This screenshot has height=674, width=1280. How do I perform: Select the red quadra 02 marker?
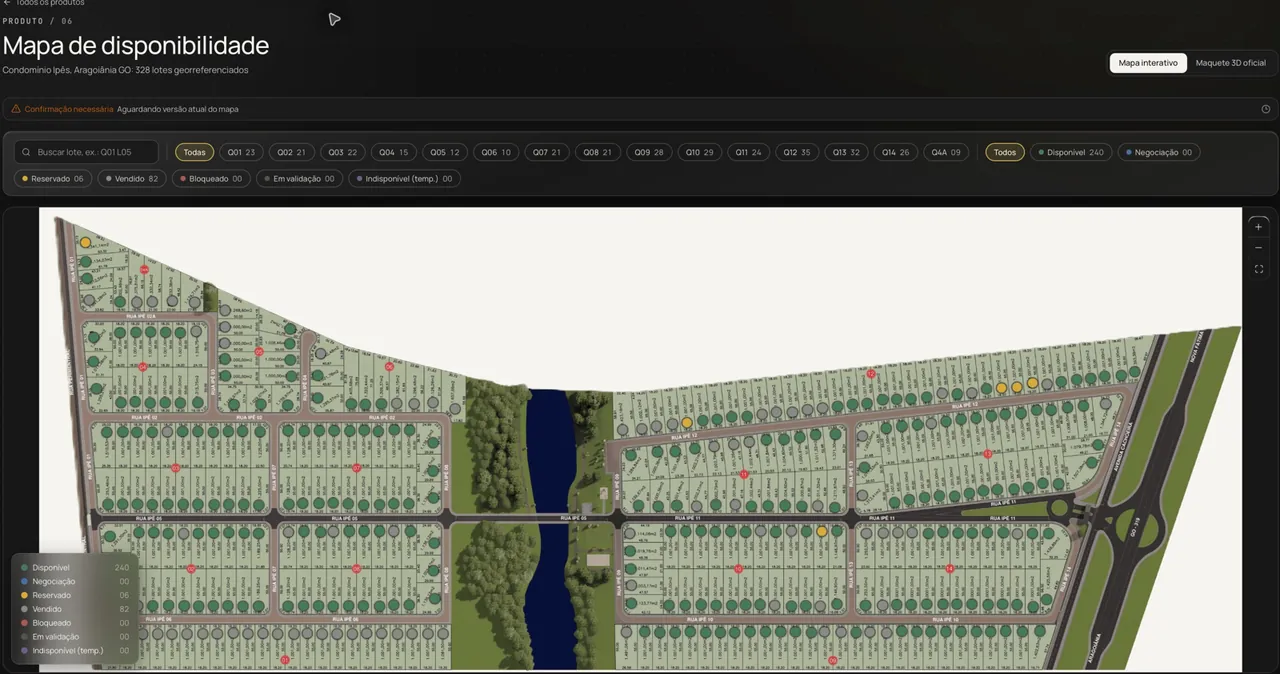(x=190, y=569)
